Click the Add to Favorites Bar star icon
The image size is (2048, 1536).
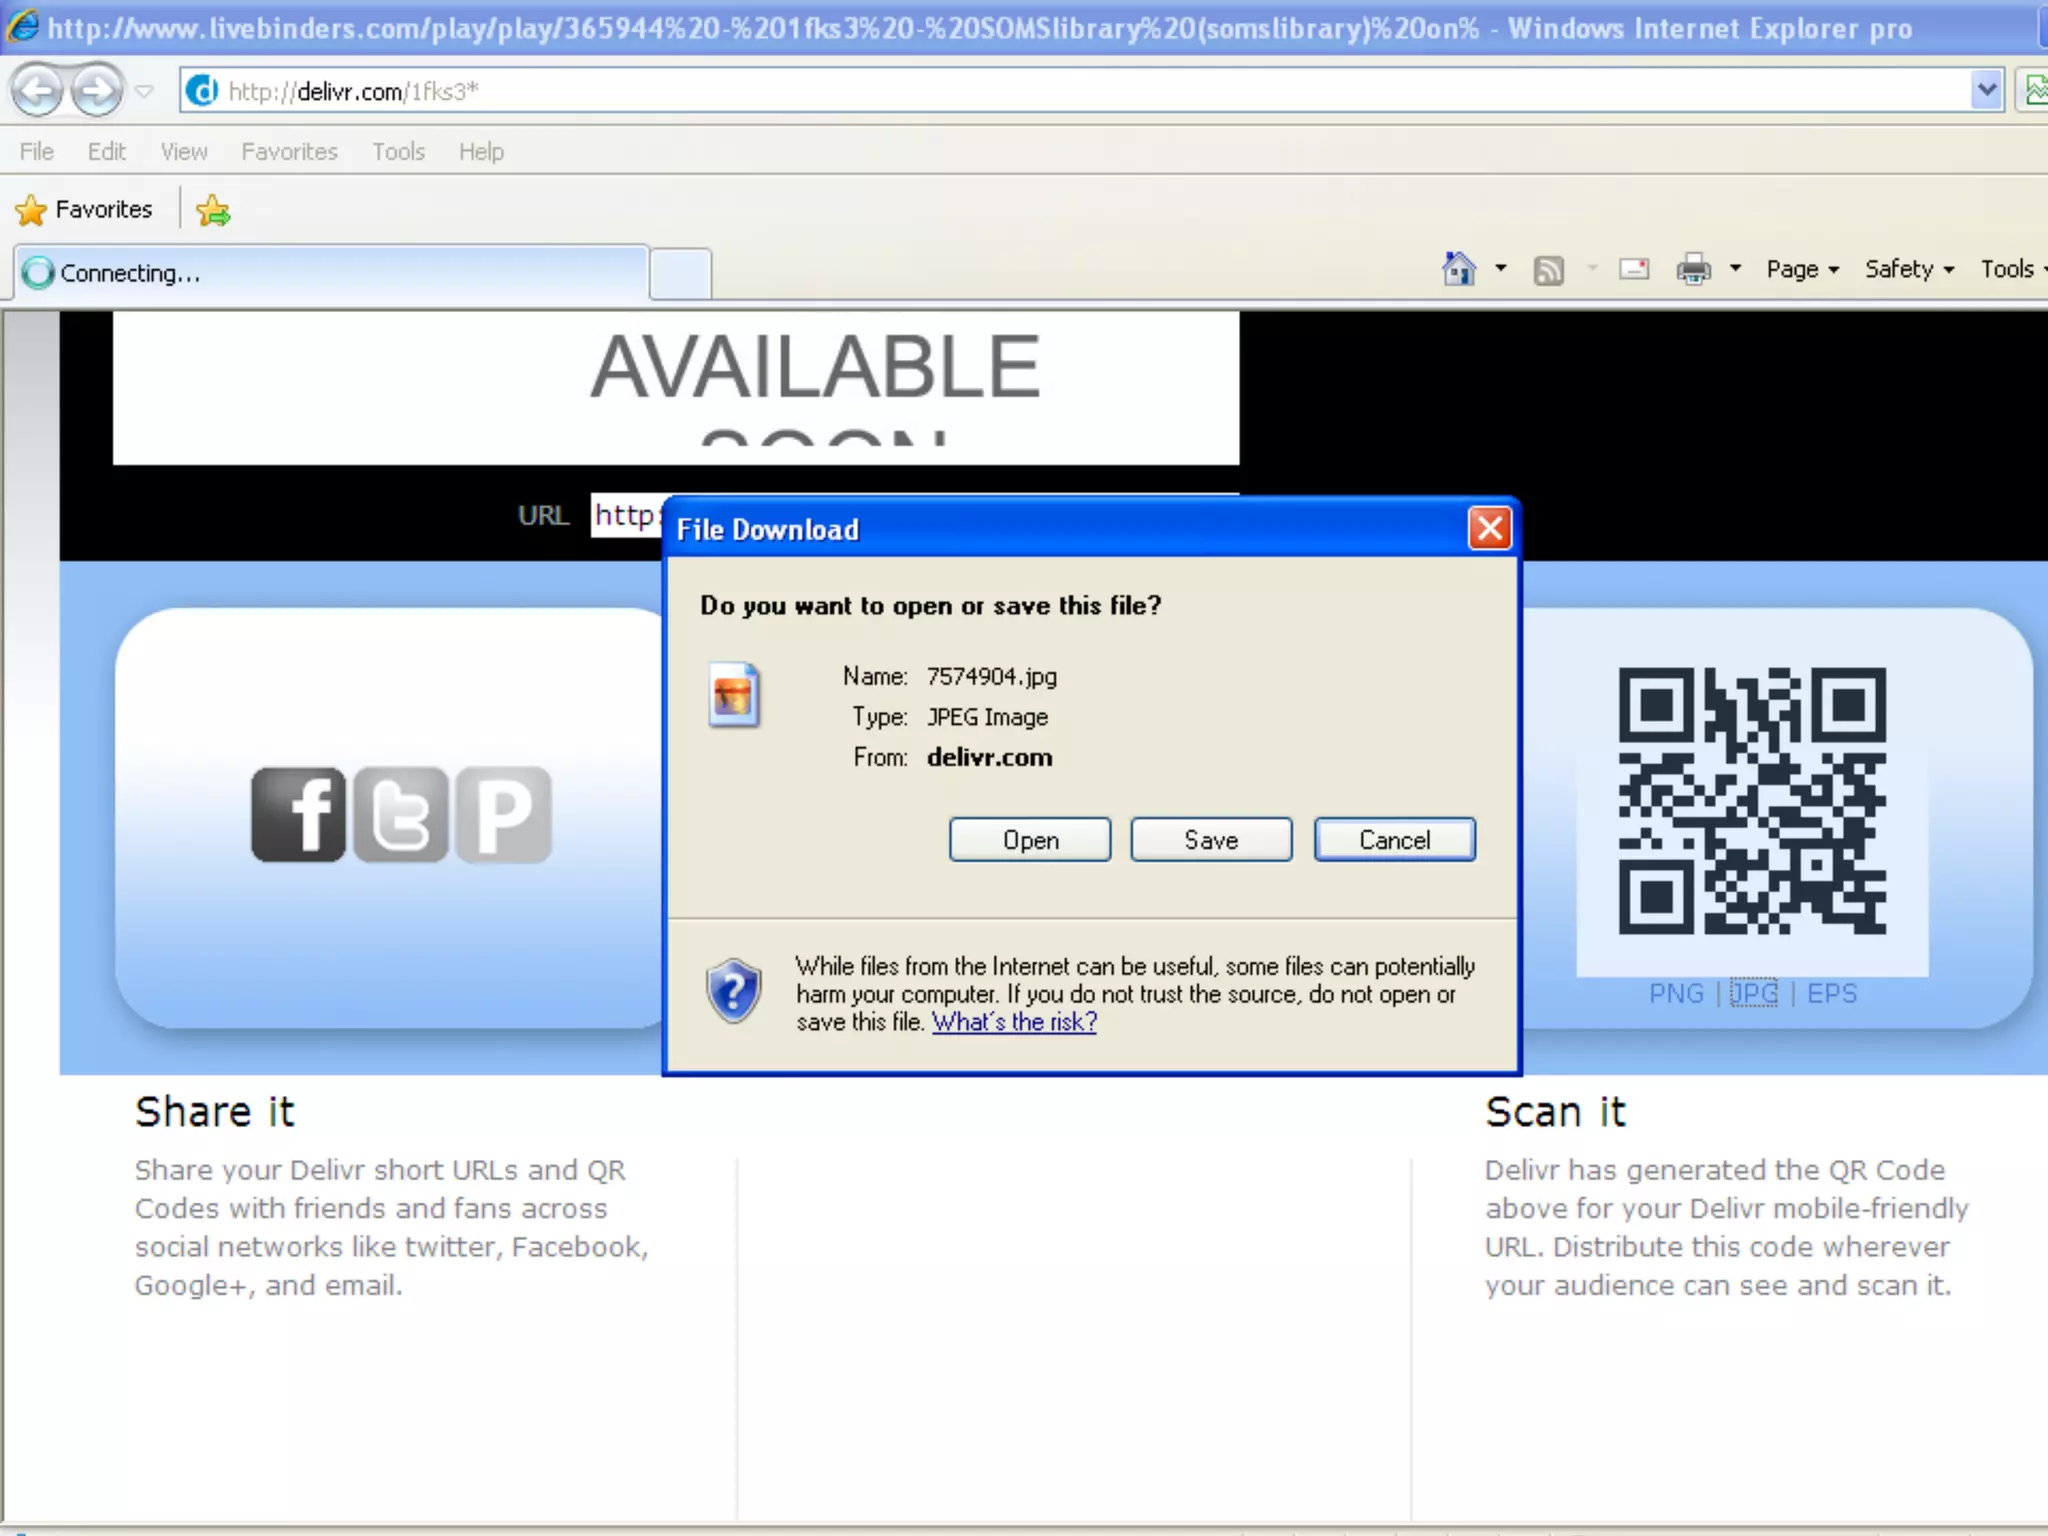213,210
